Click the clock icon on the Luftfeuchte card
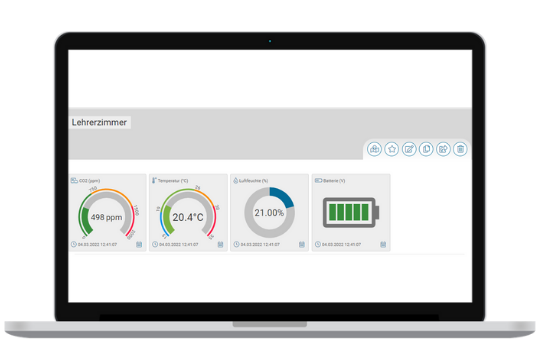The width and height of the screenshot is (540, 360). (236, 244)
